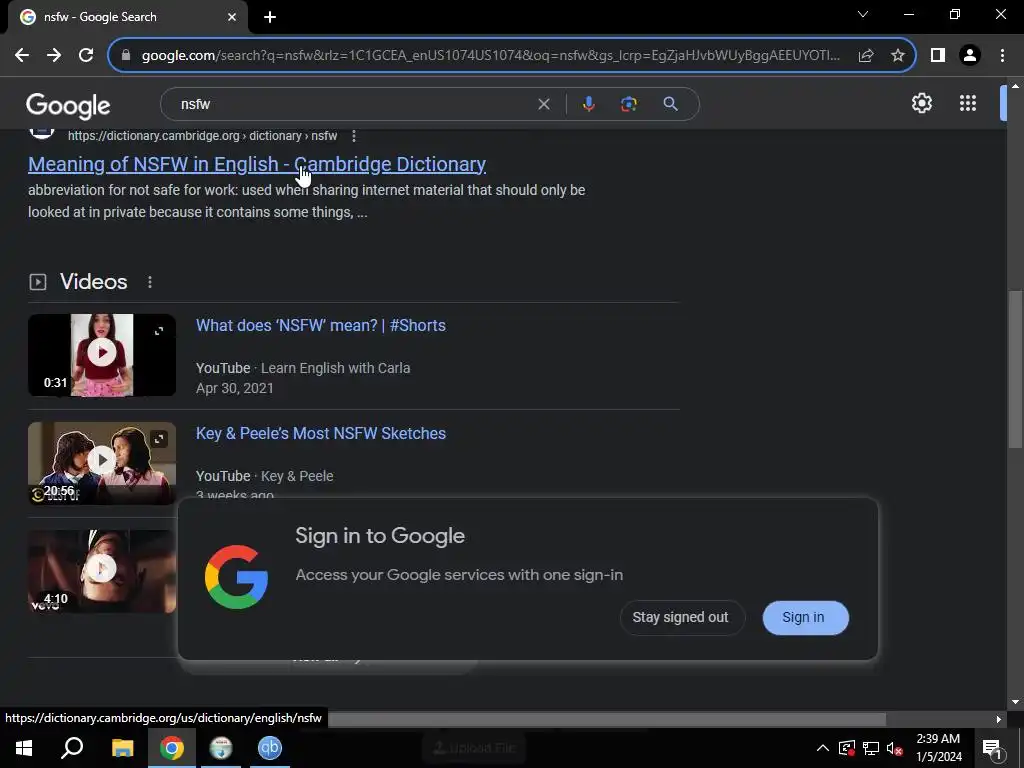Click the vertical page scrollbar thumb
The image size is (1024, 768).
click(x=1015, y=370)
